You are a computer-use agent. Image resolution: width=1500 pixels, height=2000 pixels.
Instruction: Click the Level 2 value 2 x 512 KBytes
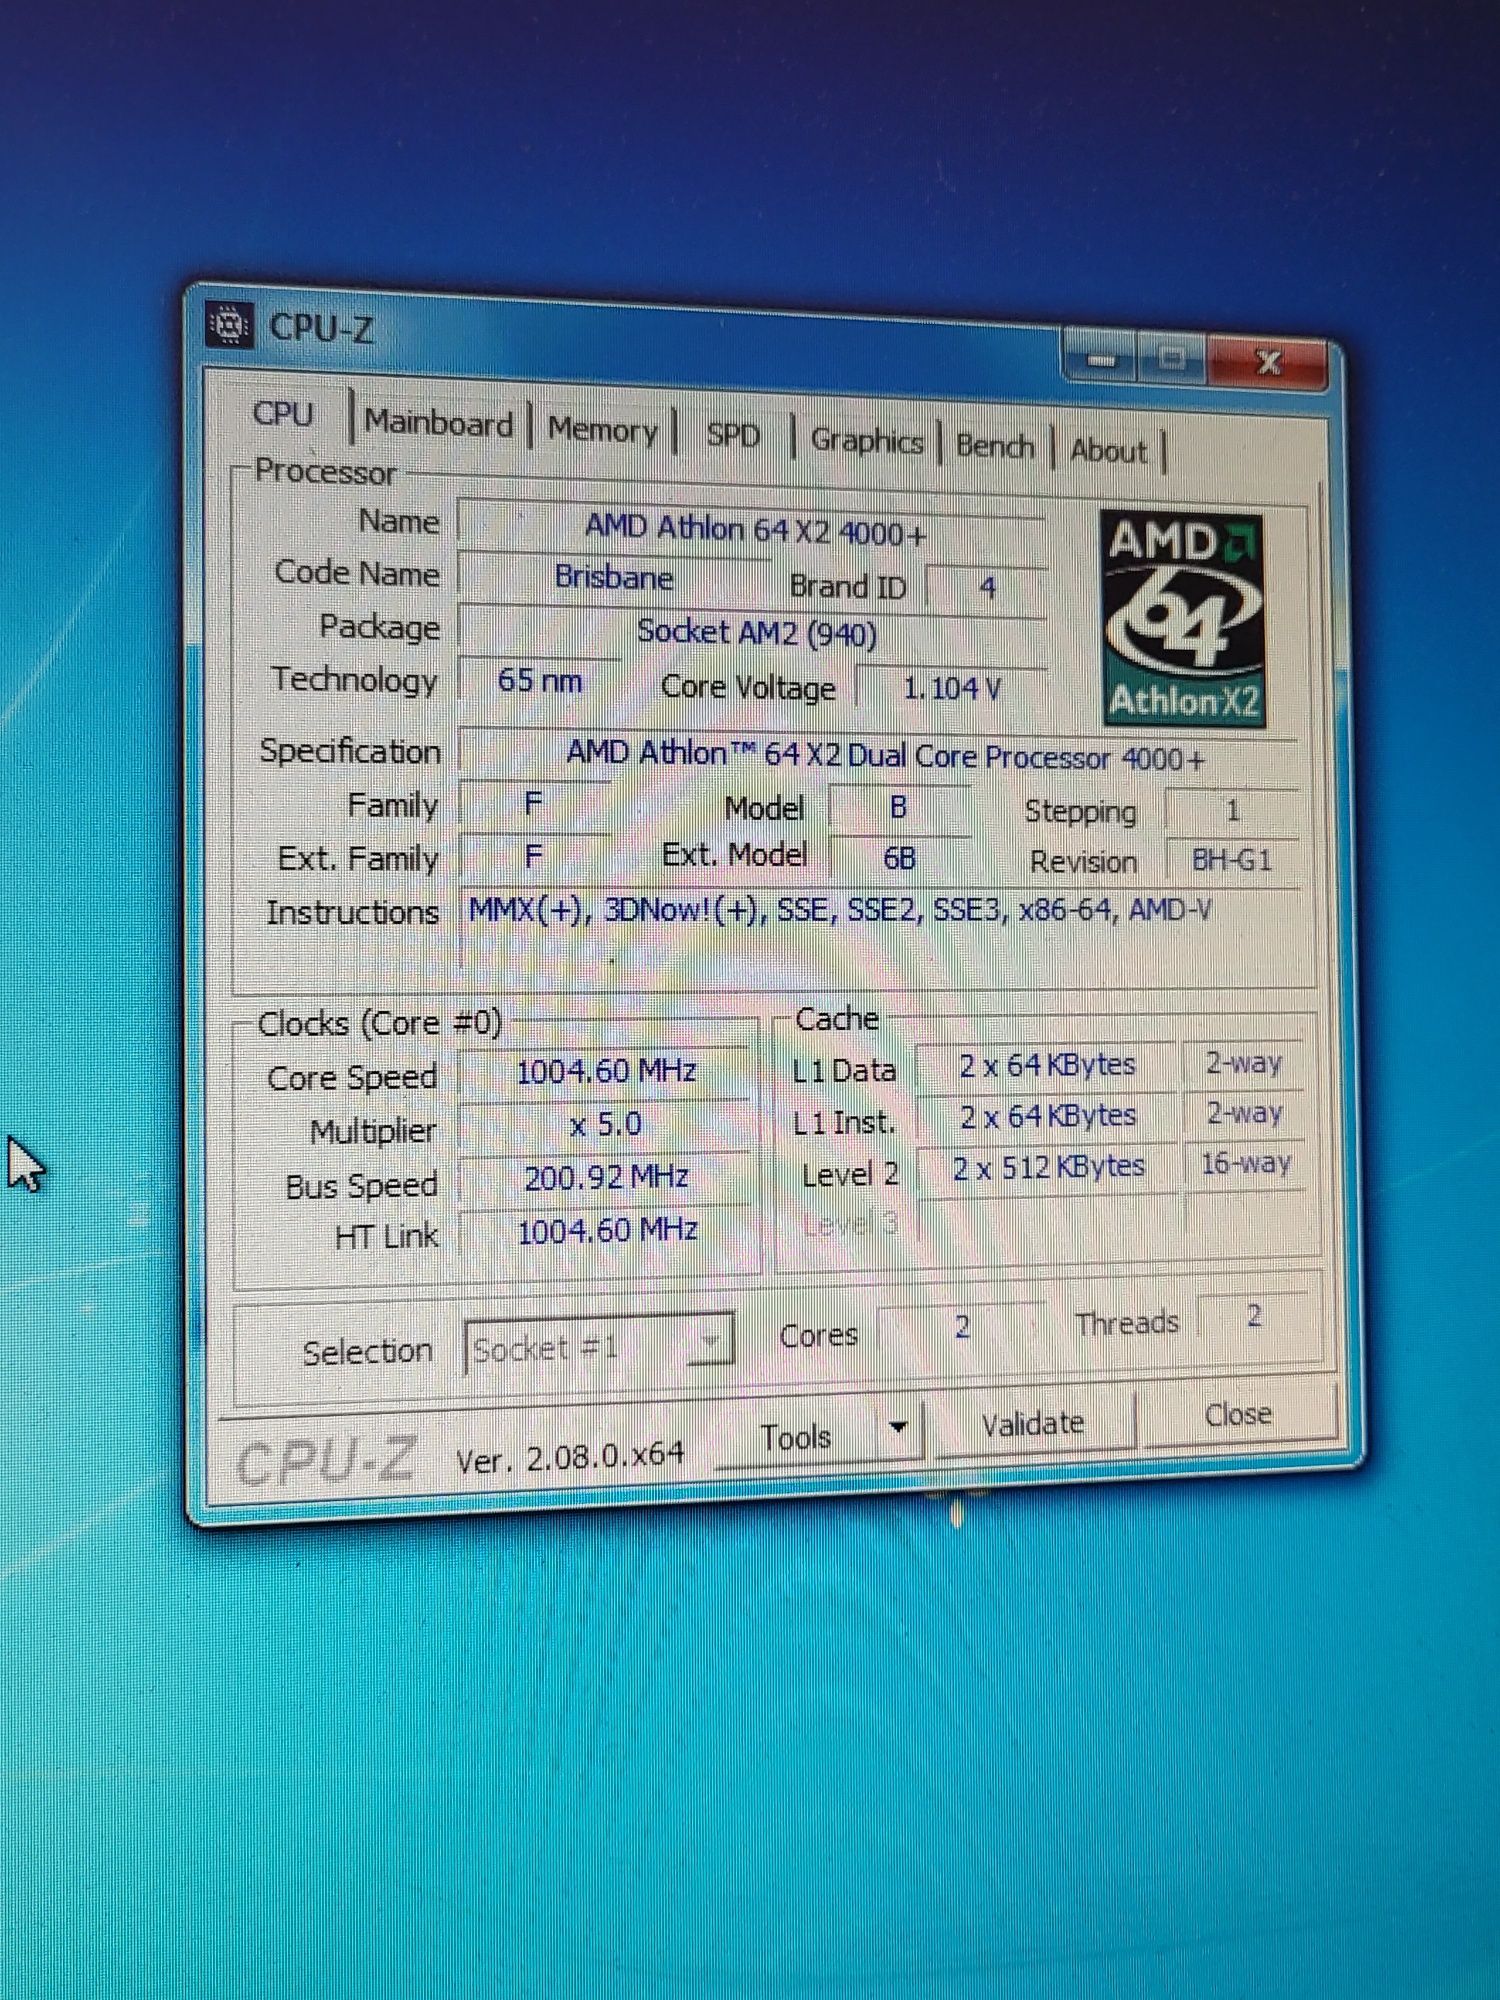click(x=1047, y=1167)
